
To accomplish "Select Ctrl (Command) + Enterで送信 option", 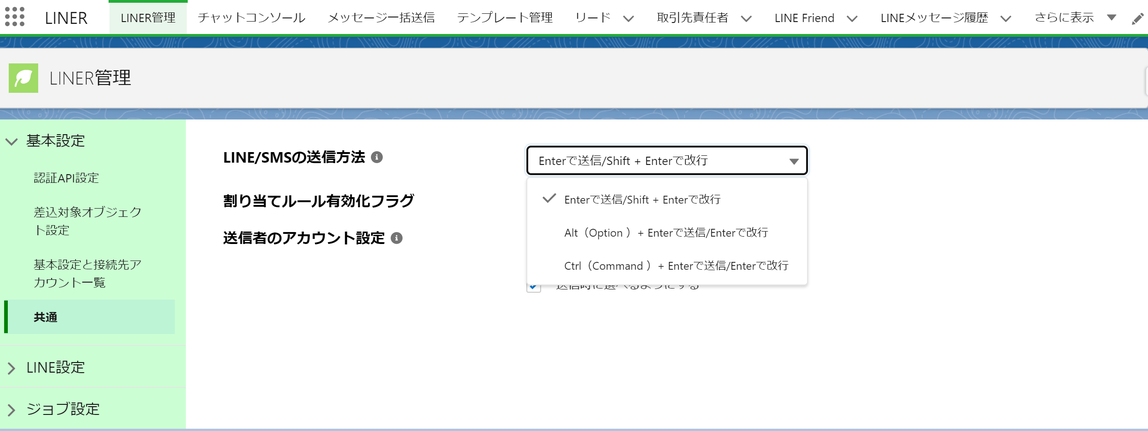I will pos(667,265).
